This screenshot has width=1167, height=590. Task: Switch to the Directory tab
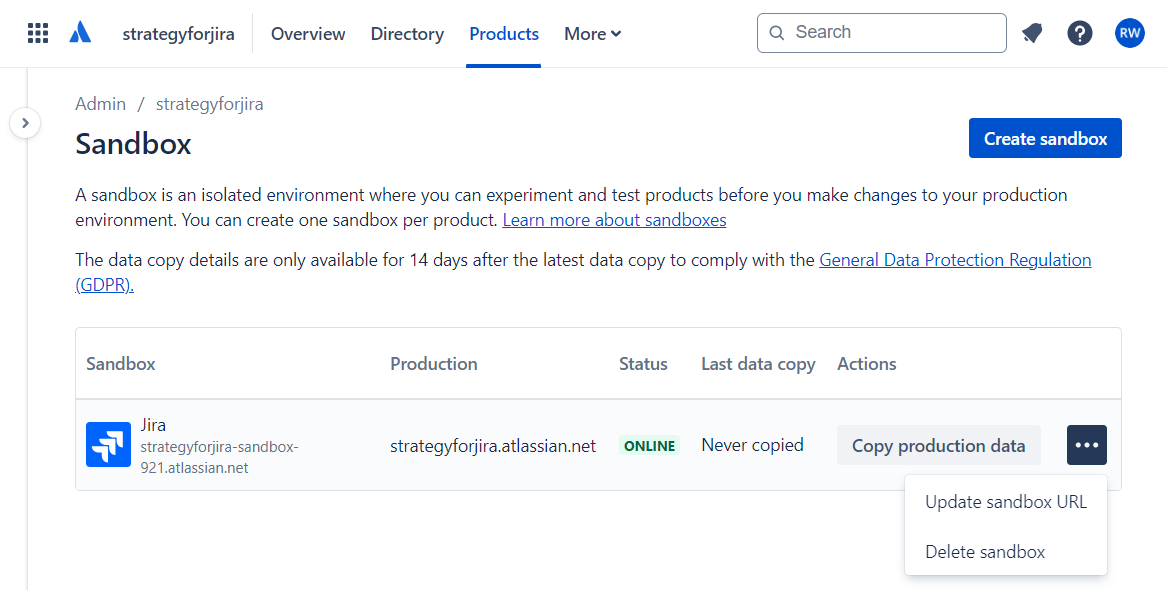coord(407,33)
